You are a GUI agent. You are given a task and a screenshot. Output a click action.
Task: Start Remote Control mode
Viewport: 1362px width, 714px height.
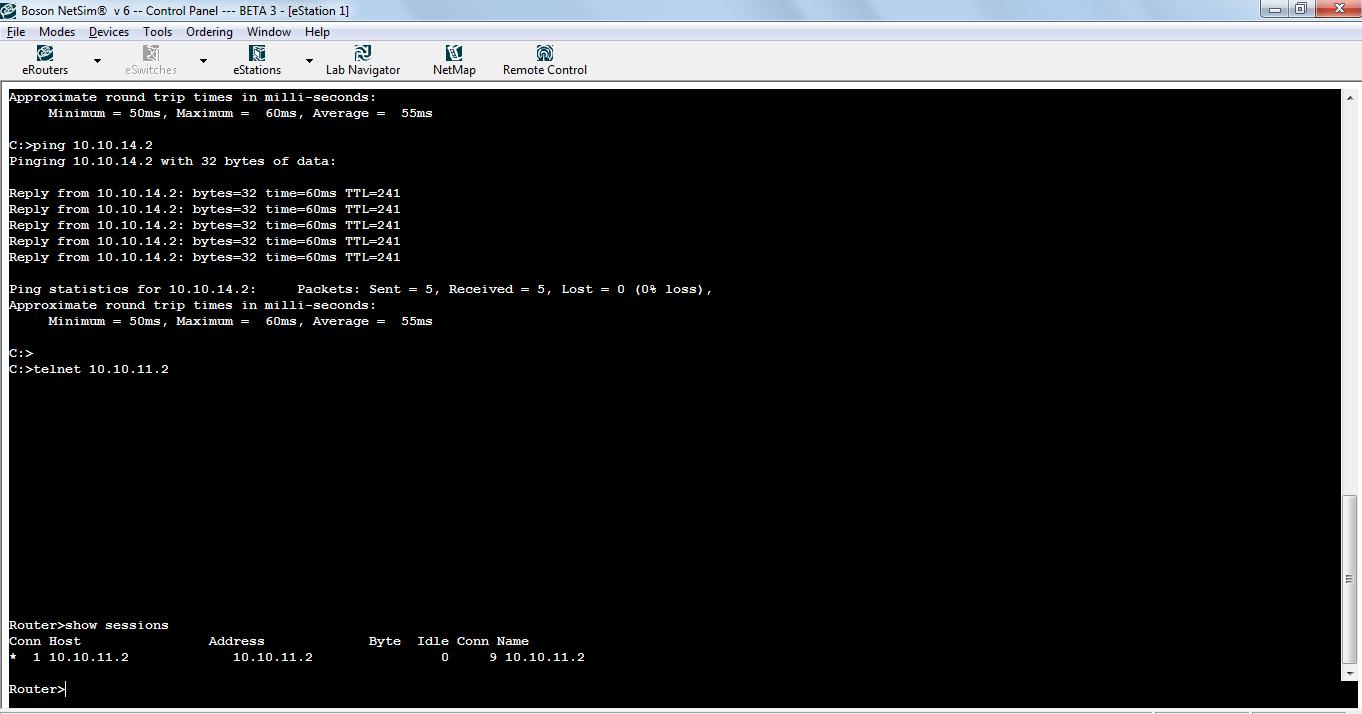tap(543, 57)
